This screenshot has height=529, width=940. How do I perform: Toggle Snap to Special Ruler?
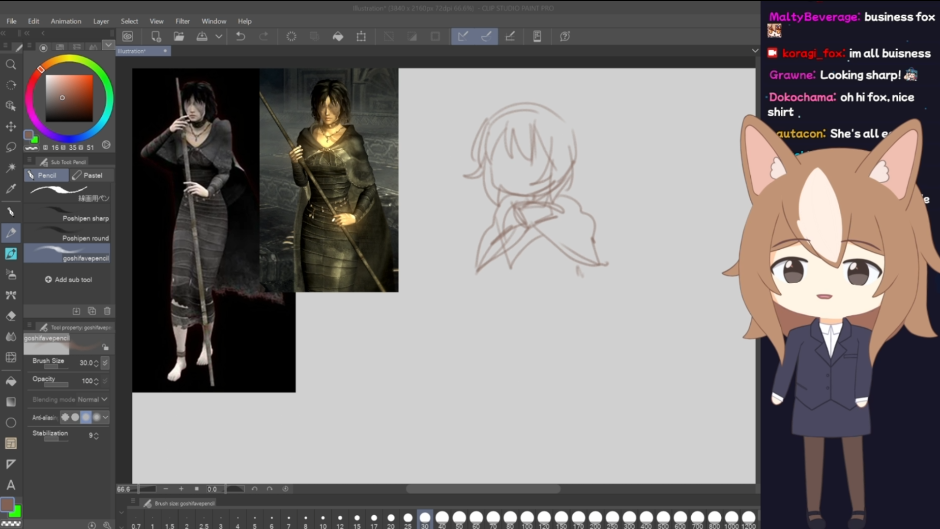pos(486,37)
